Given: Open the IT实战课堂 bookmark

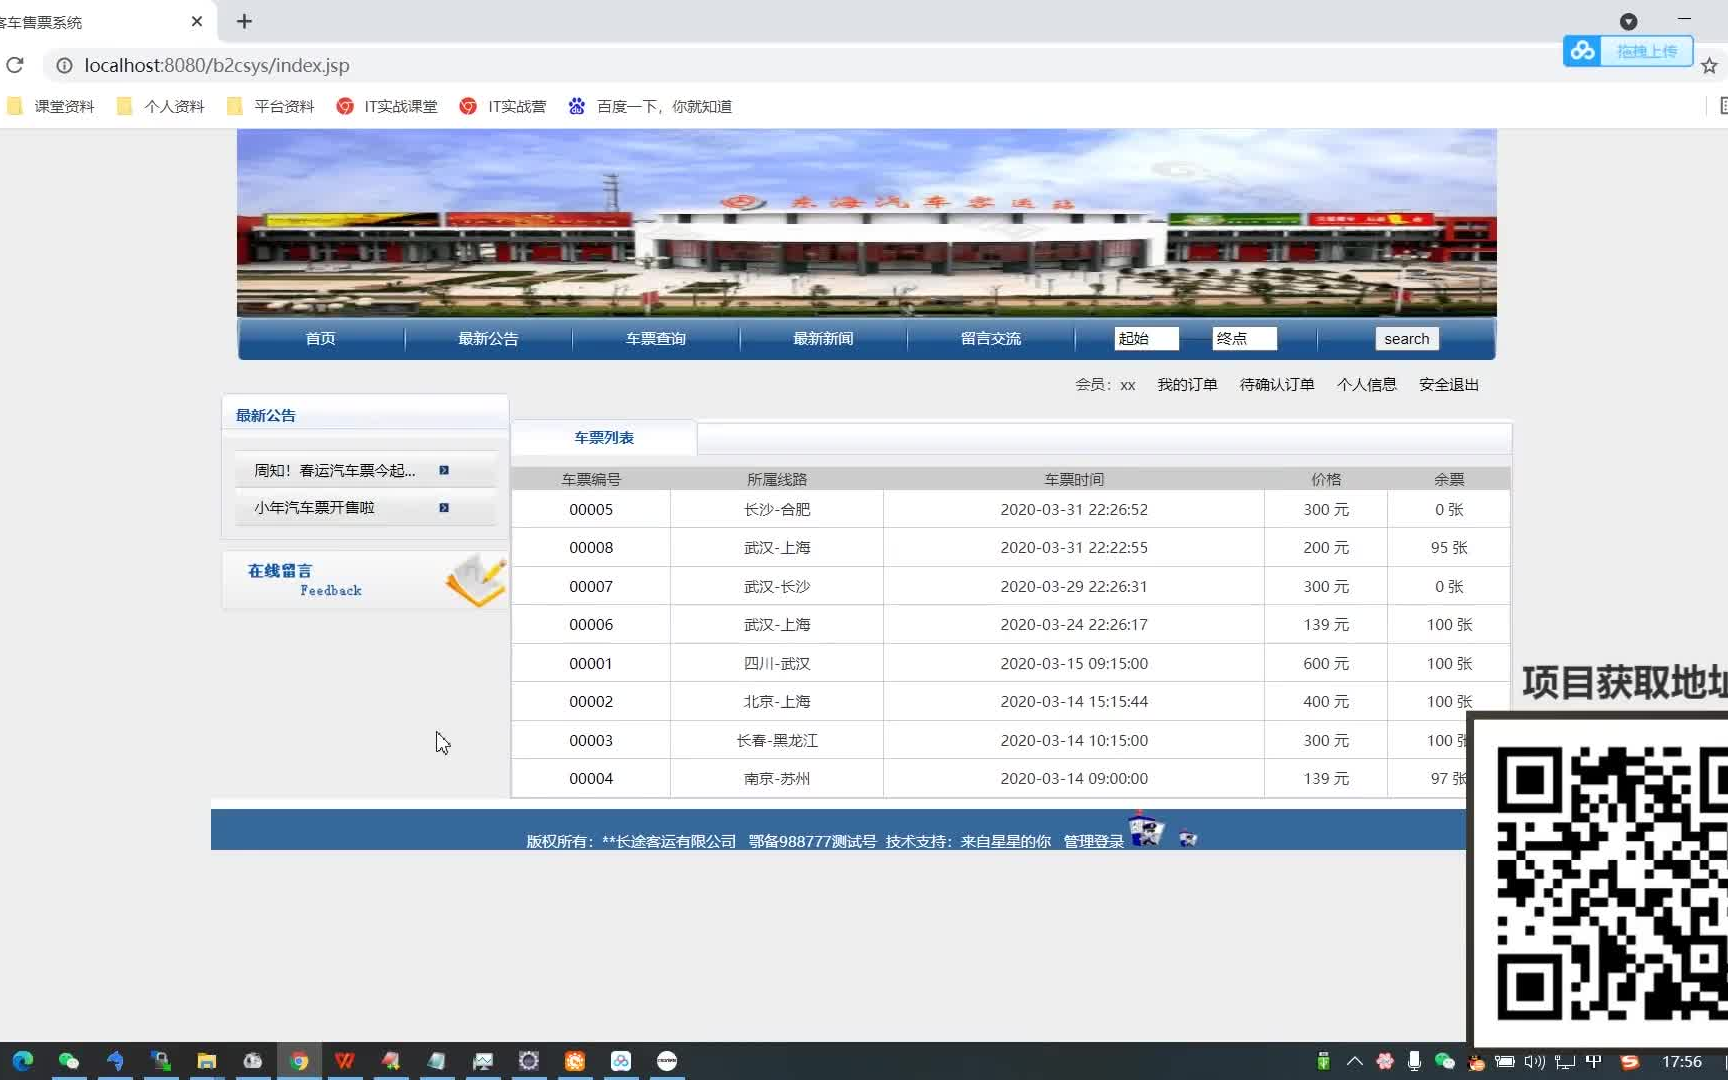Looking at the screenshot, I should 387,106.
